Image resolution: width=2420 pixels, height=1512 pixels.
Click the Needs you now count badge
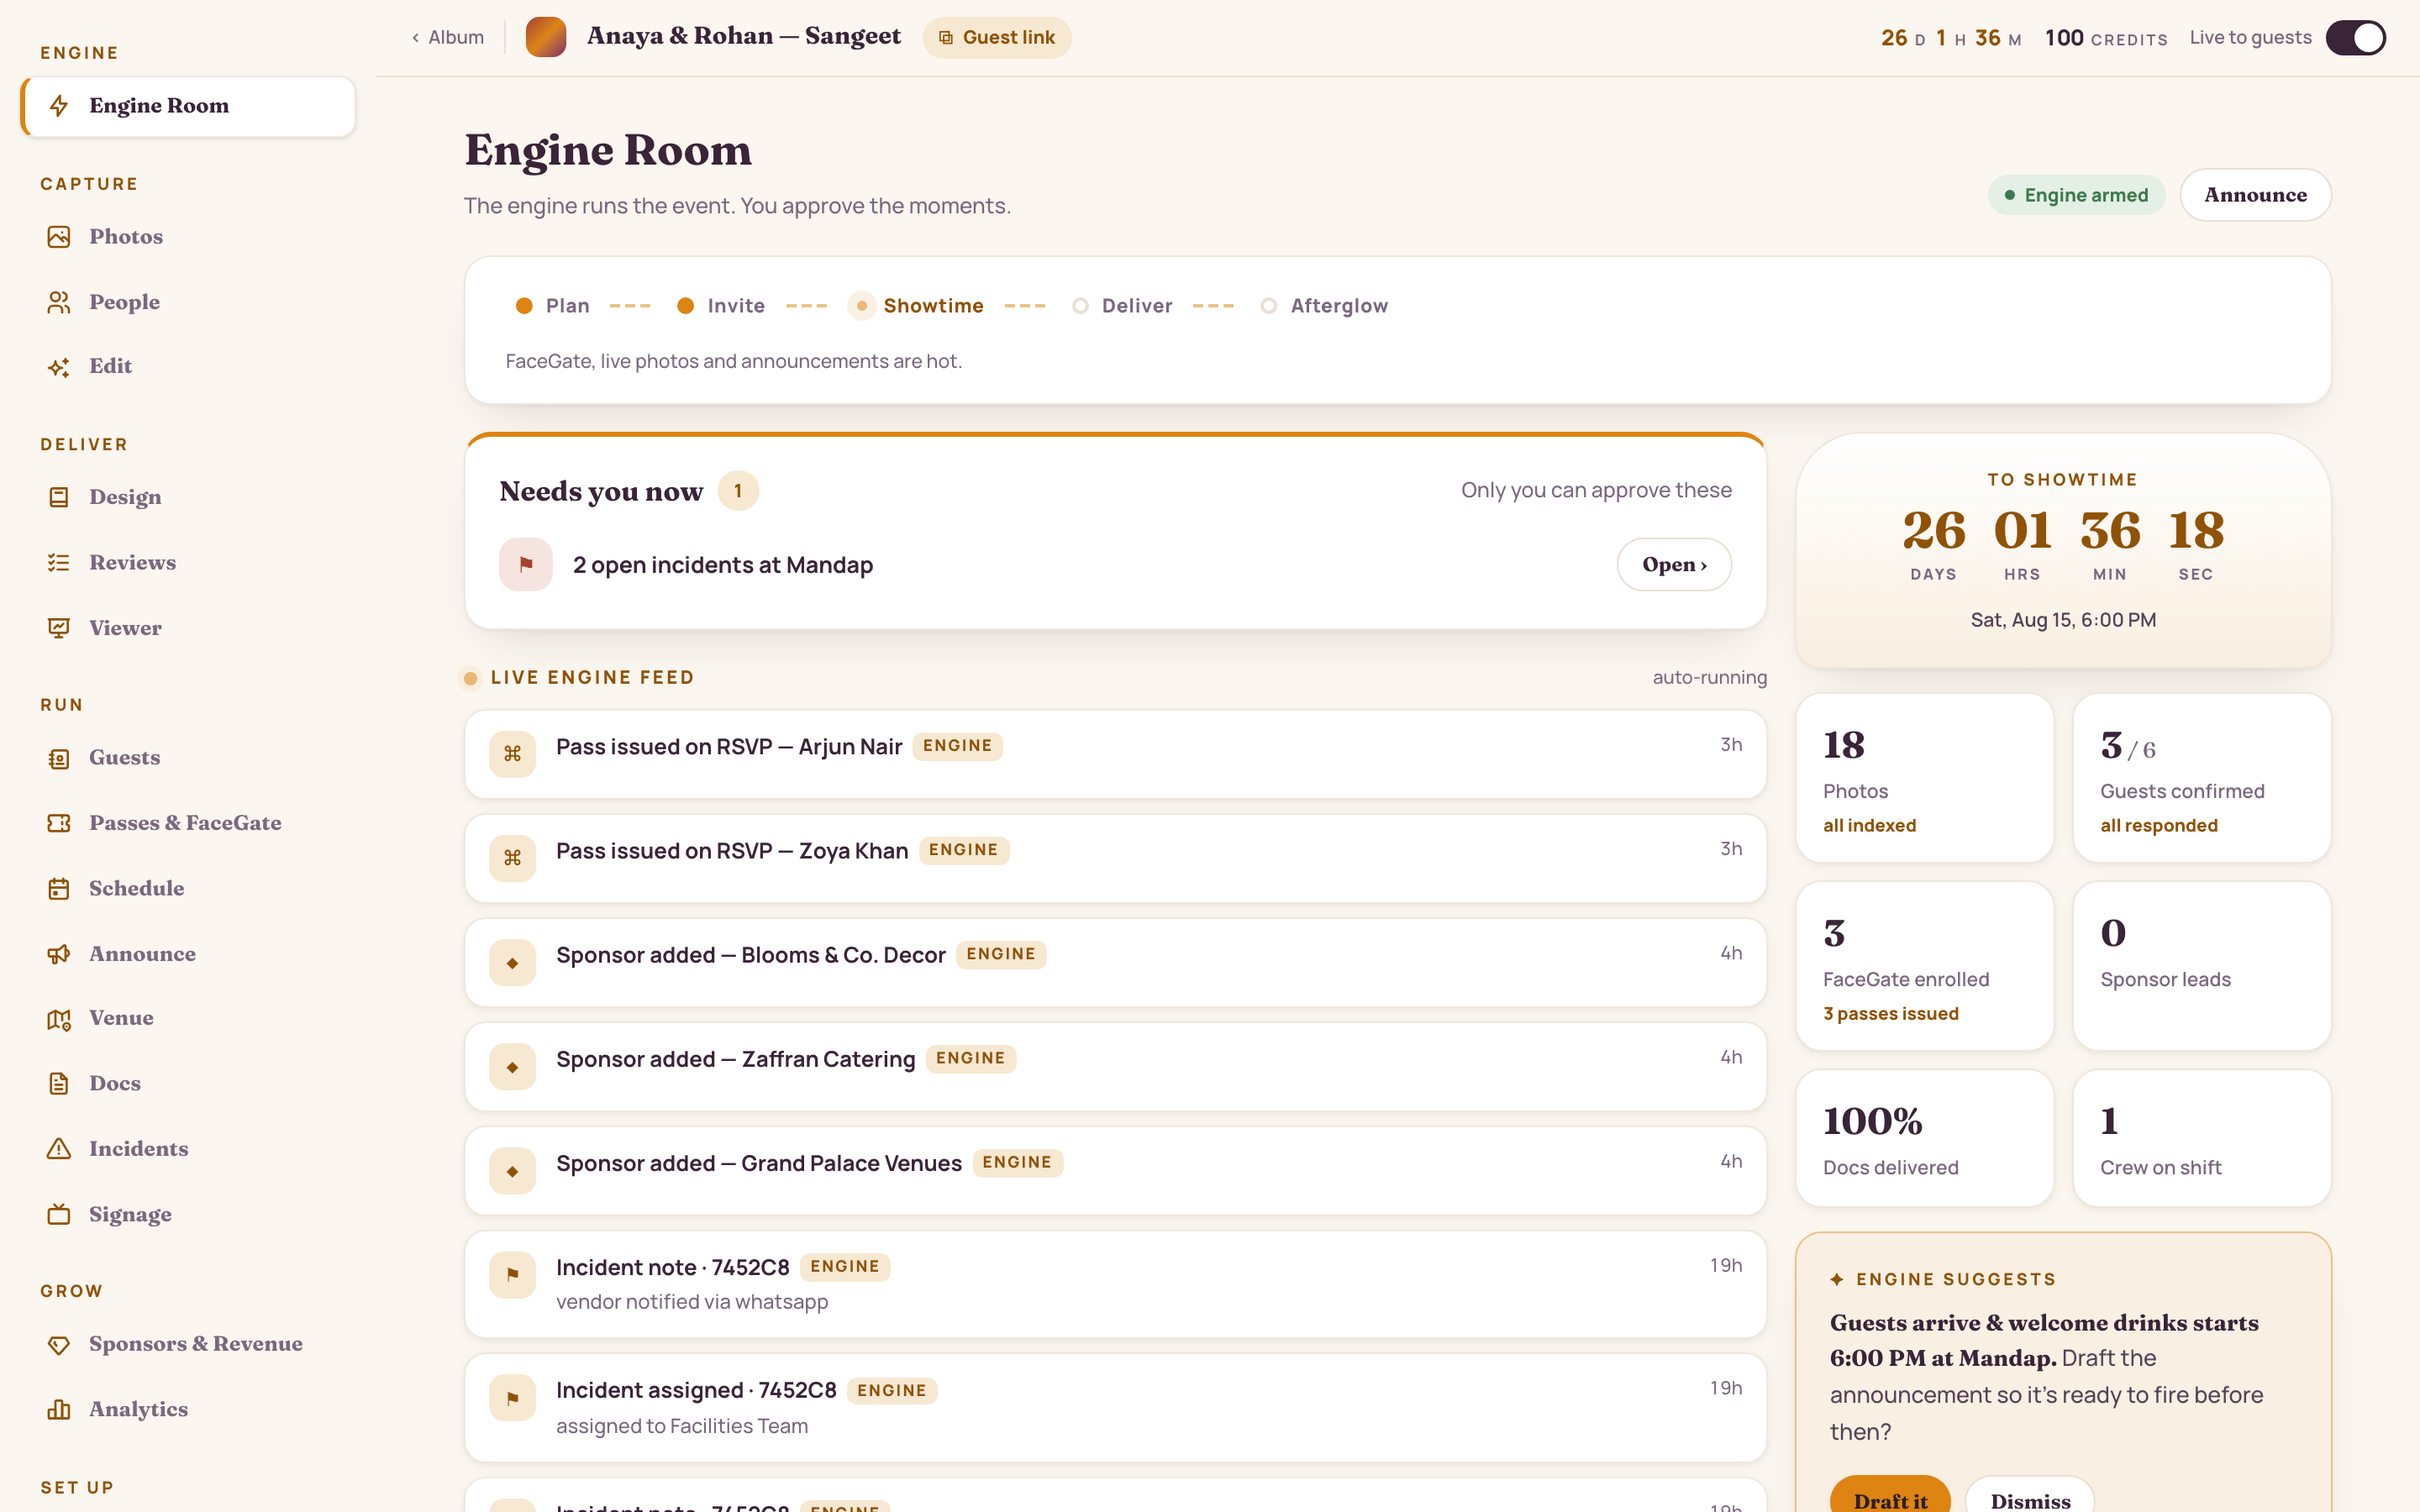(x=738, y=491)
